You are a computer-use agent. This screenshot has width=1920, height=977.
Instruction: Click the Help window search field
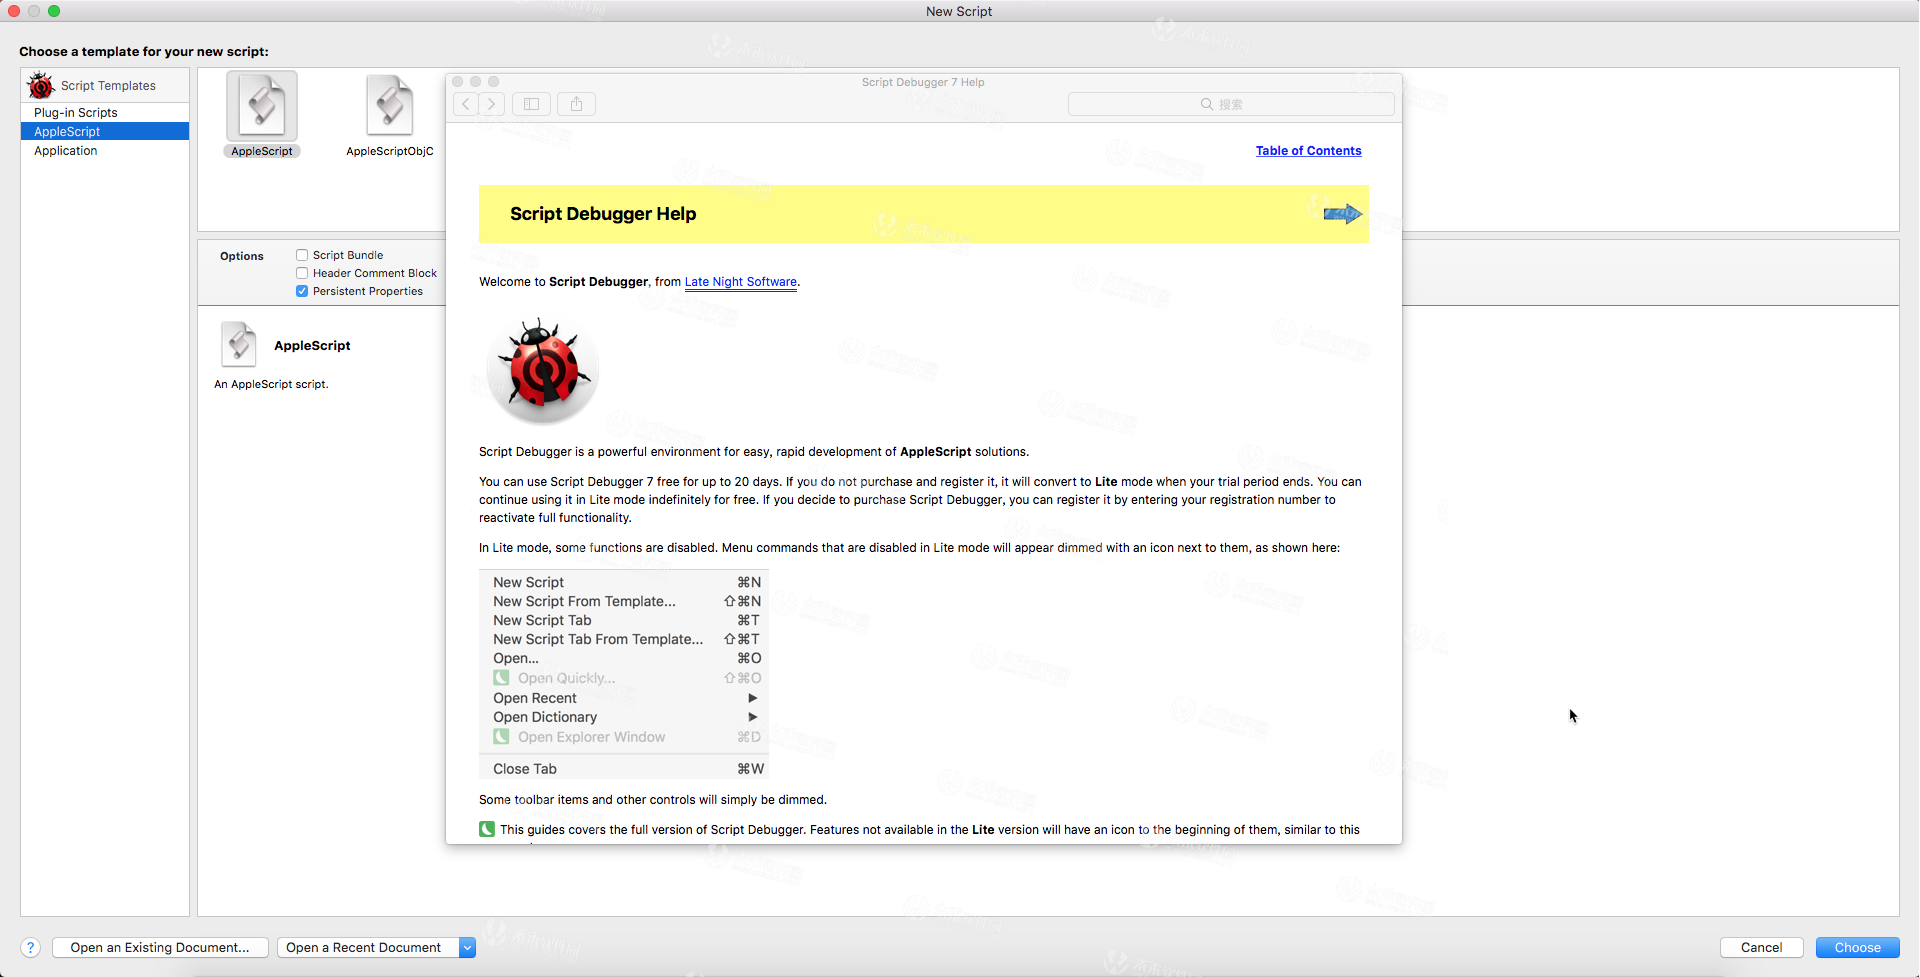click(x=1231, y=104)
